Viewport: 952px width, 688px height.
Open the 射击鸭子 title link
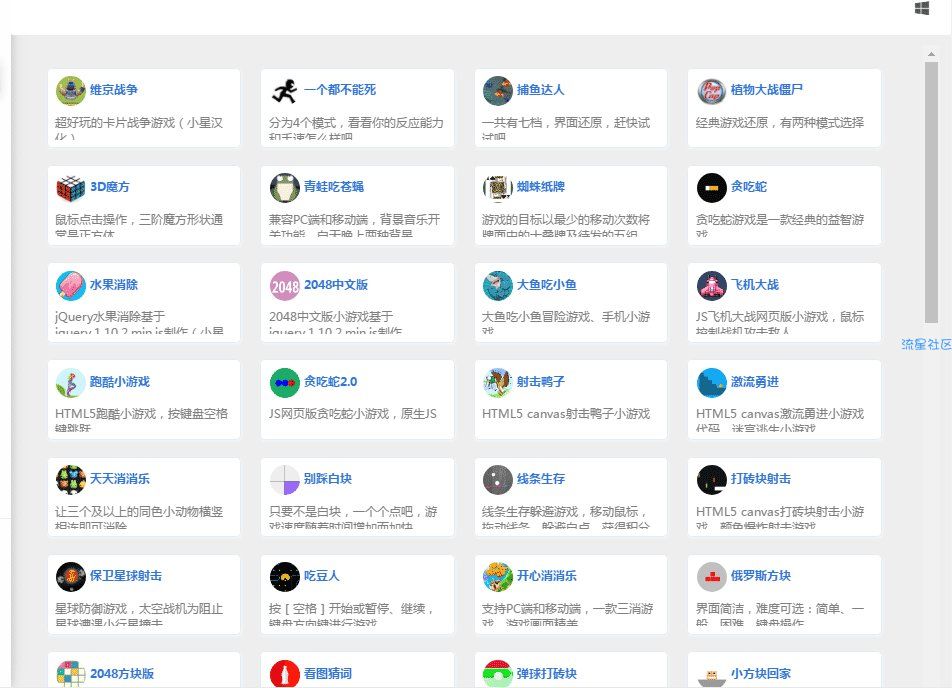[x=541, y=382]
